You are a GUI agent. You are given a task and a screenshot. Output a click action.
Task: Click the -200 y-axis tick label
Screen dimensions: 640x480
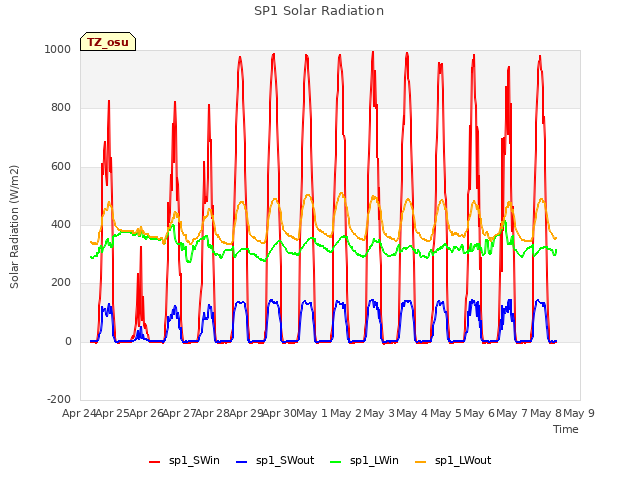tap(59, 399)
